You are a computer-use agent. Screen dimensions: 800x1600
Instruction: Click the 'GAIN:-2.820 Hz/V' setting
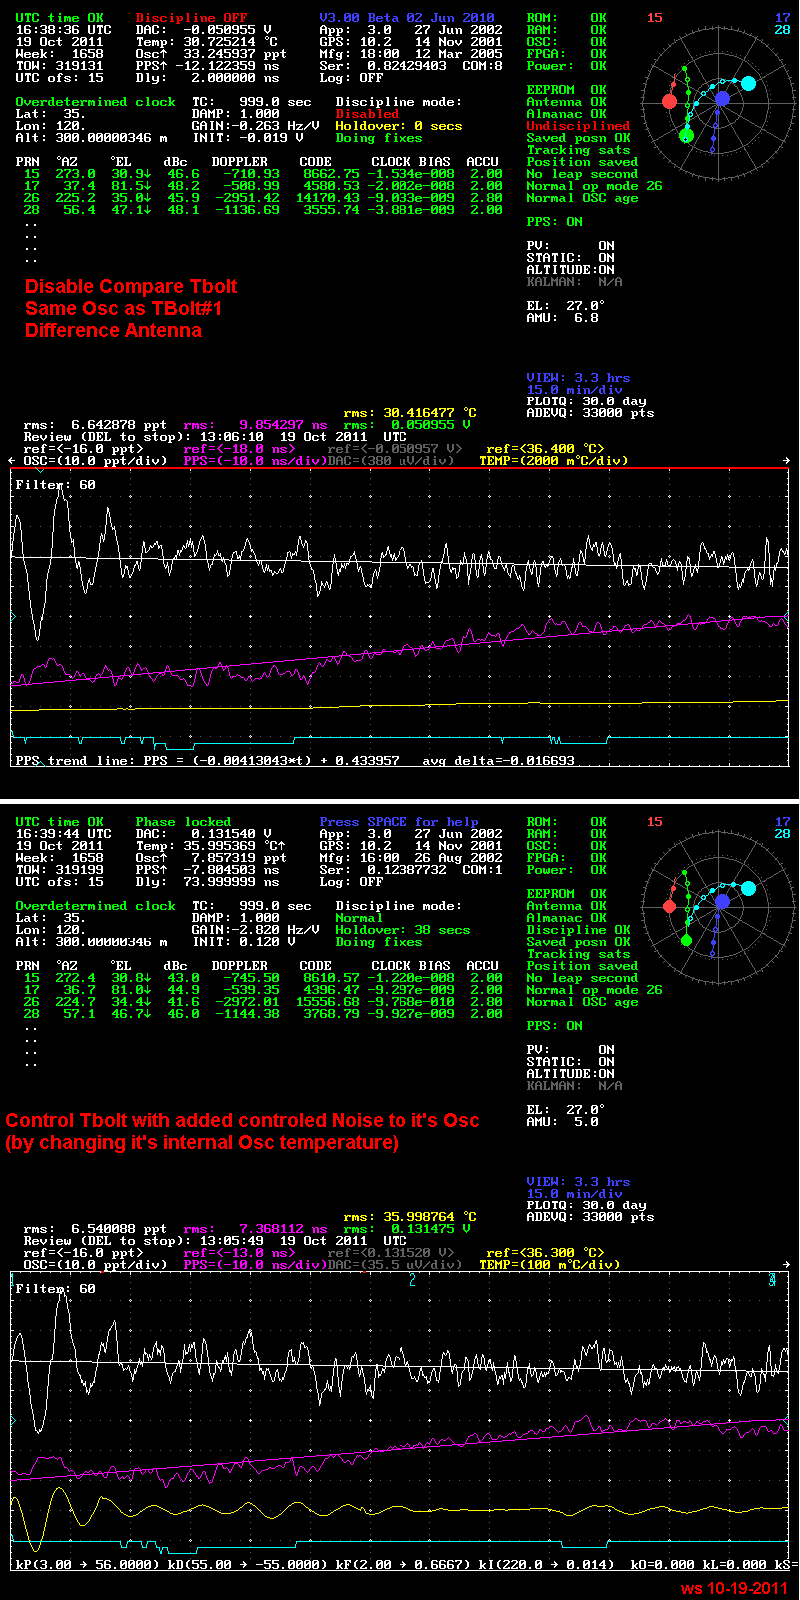tap(255, 930)
